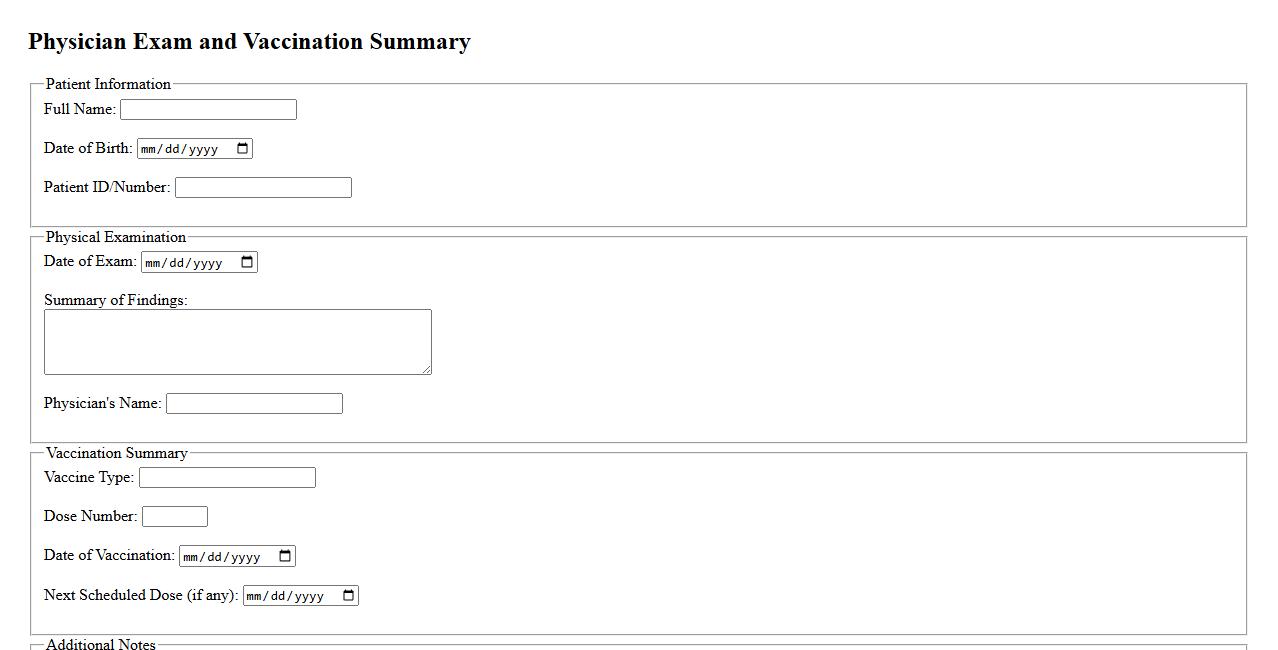
Task: Open the Date of Birth calendar picker
Action: pyautogui.click(x=242, y=149)
